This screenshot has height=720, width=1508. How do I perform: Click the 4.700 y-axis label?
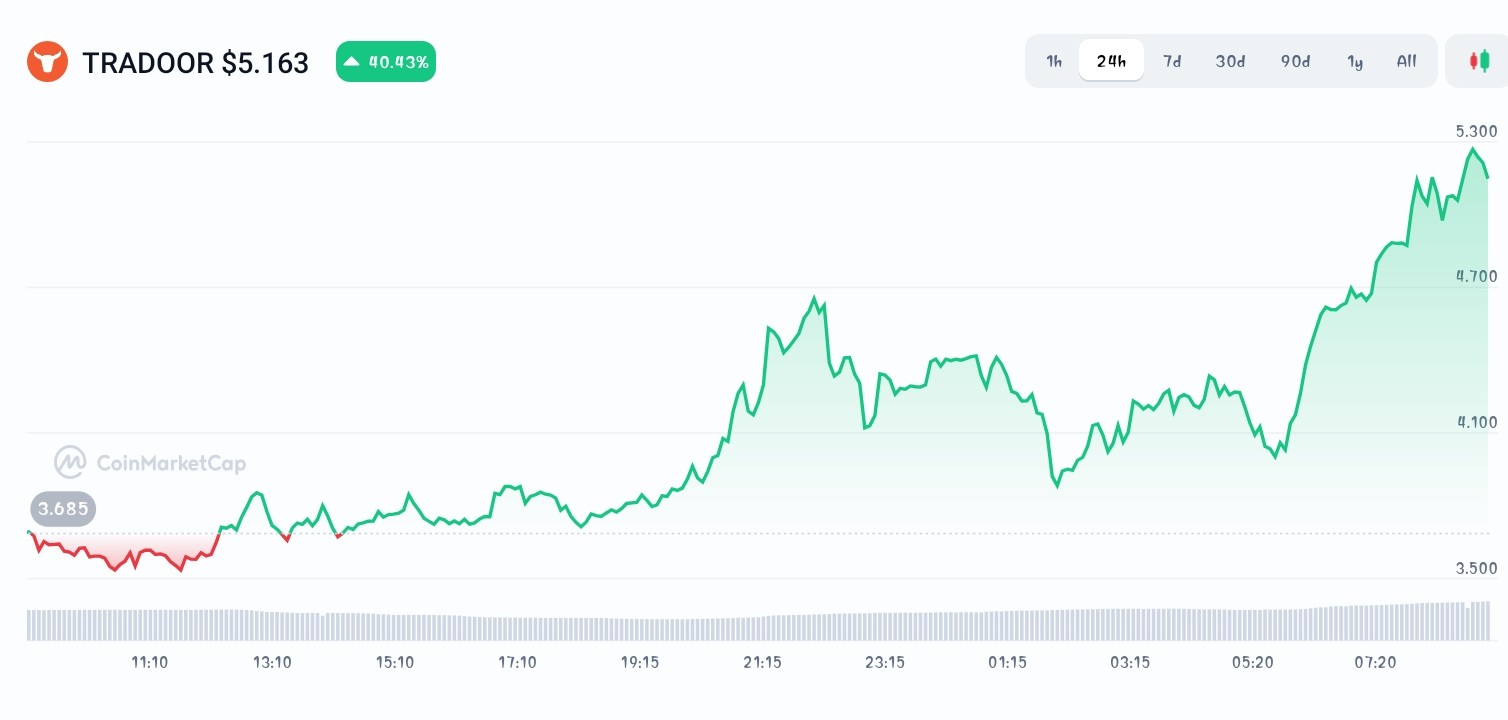pos(1476,276)
